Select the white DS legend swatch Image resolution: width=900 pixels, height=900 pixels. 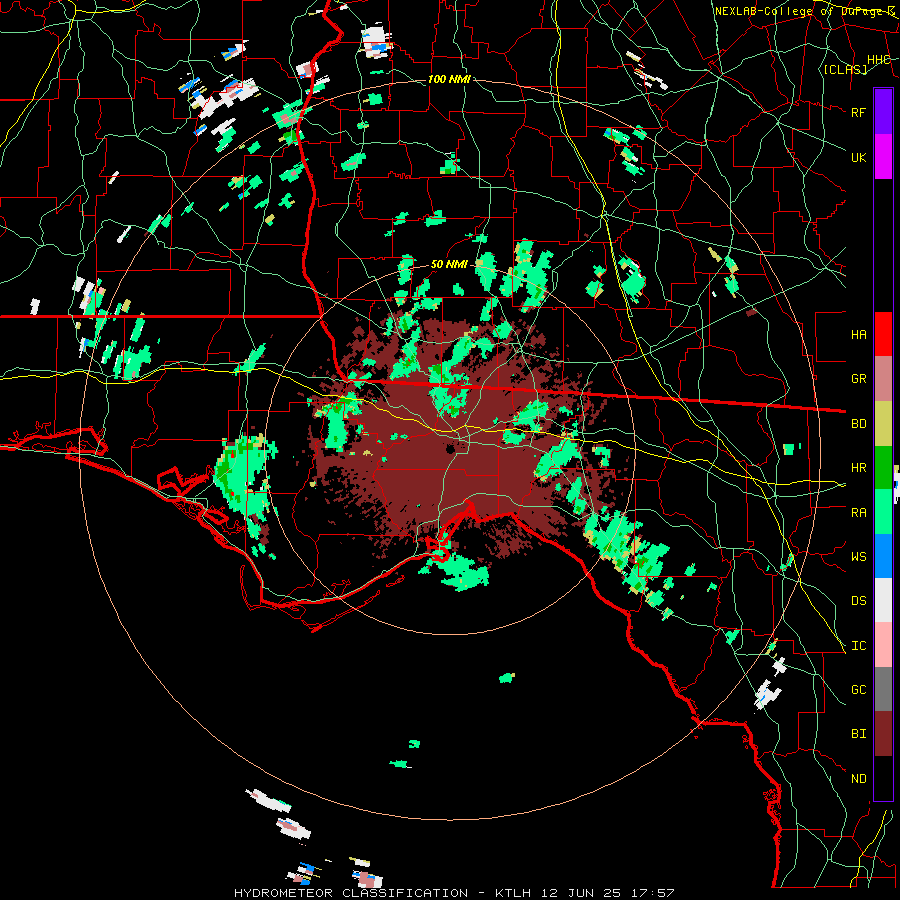[x=883, y=601]
